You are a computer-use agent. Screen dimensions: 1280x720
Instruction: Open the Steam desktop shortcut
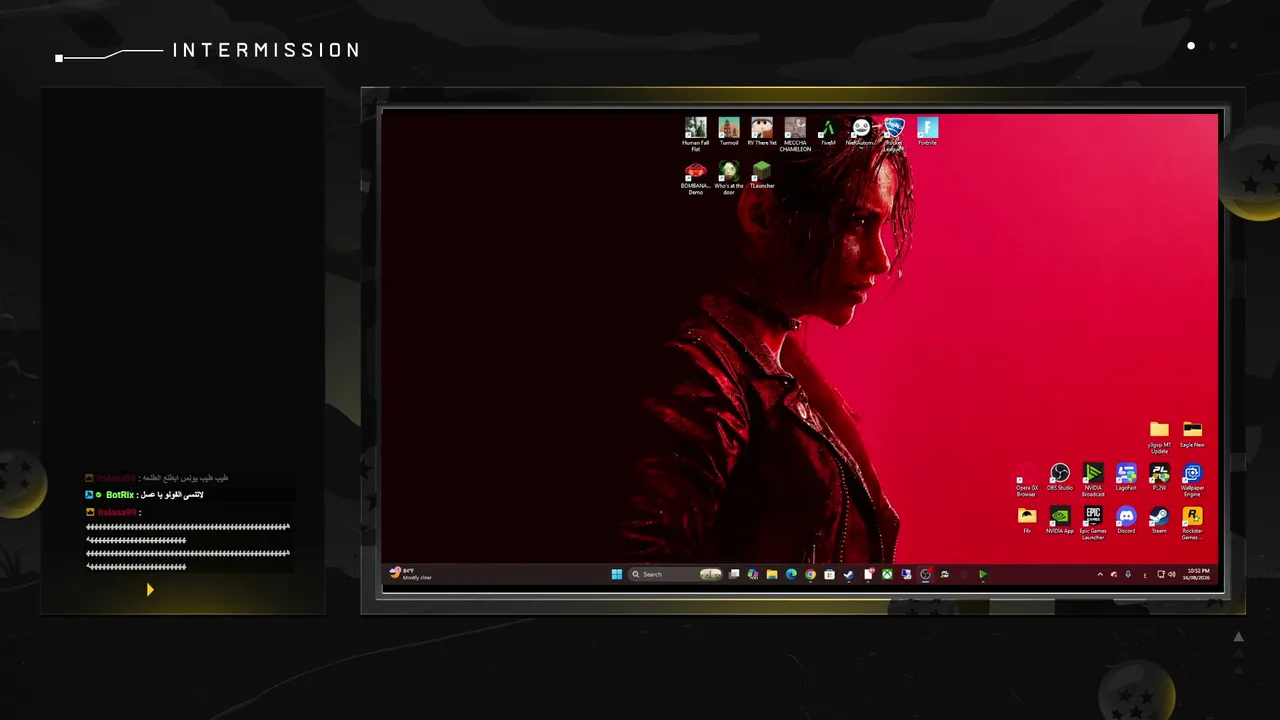coord(1159,520)
